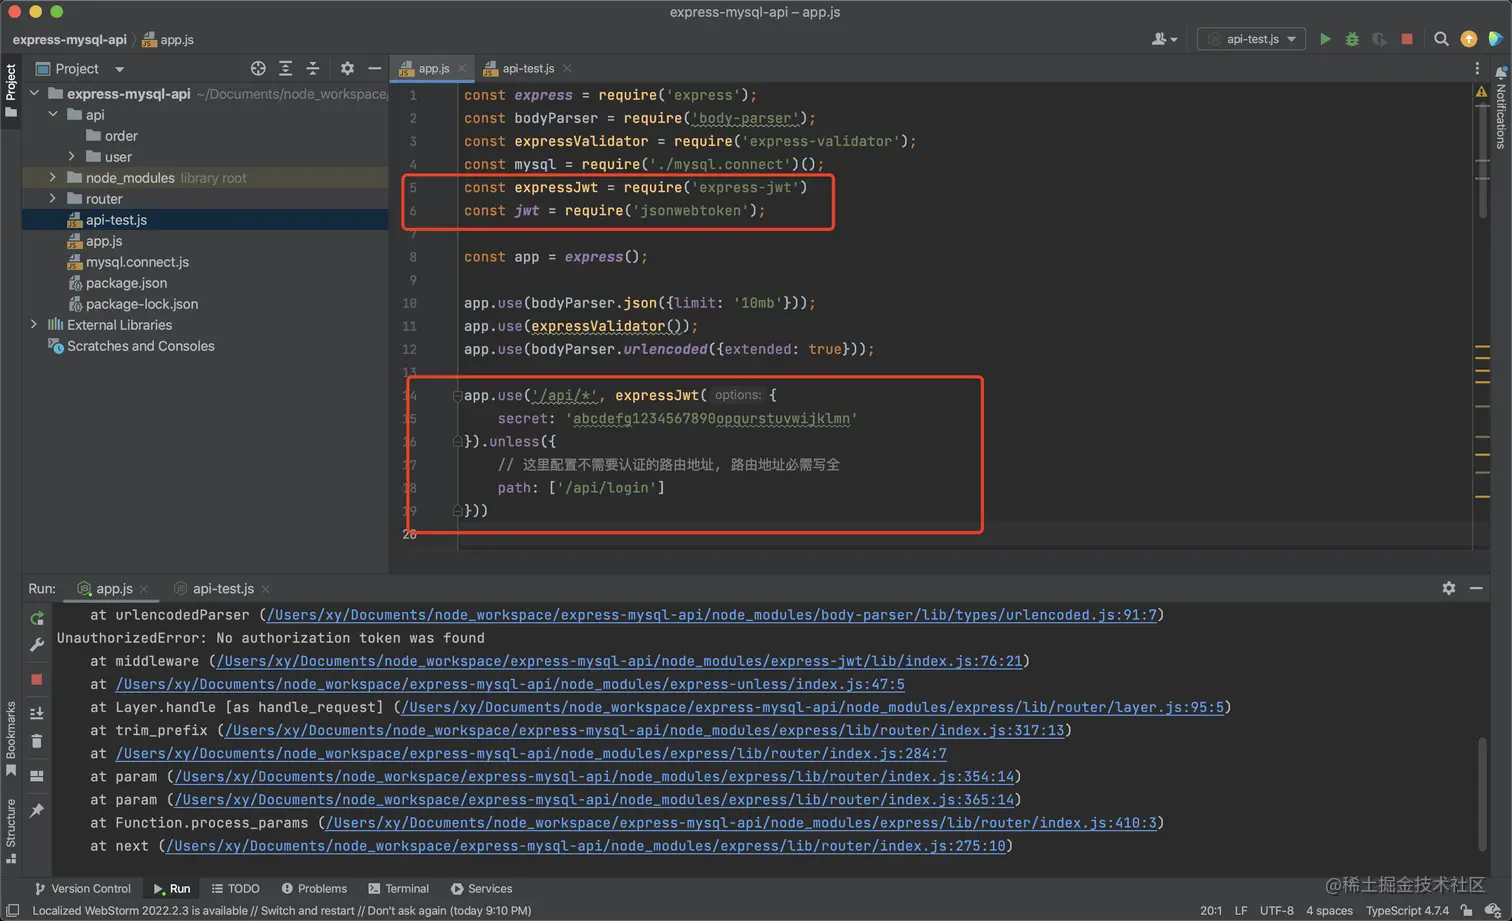Close the app.js editor tab
This screenshot has width=1512, height=921.
(462, 68)
